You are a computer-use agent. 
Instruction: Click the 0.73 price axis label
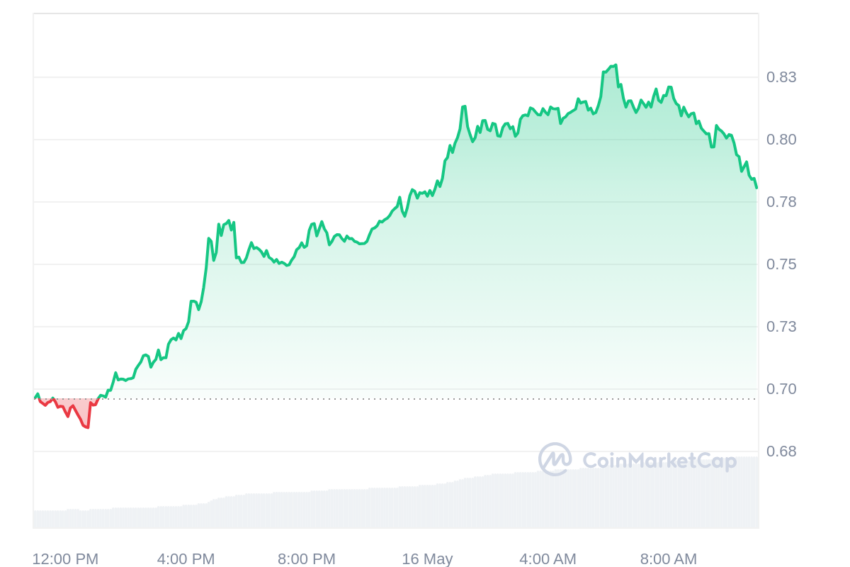(x=781, y=326)
